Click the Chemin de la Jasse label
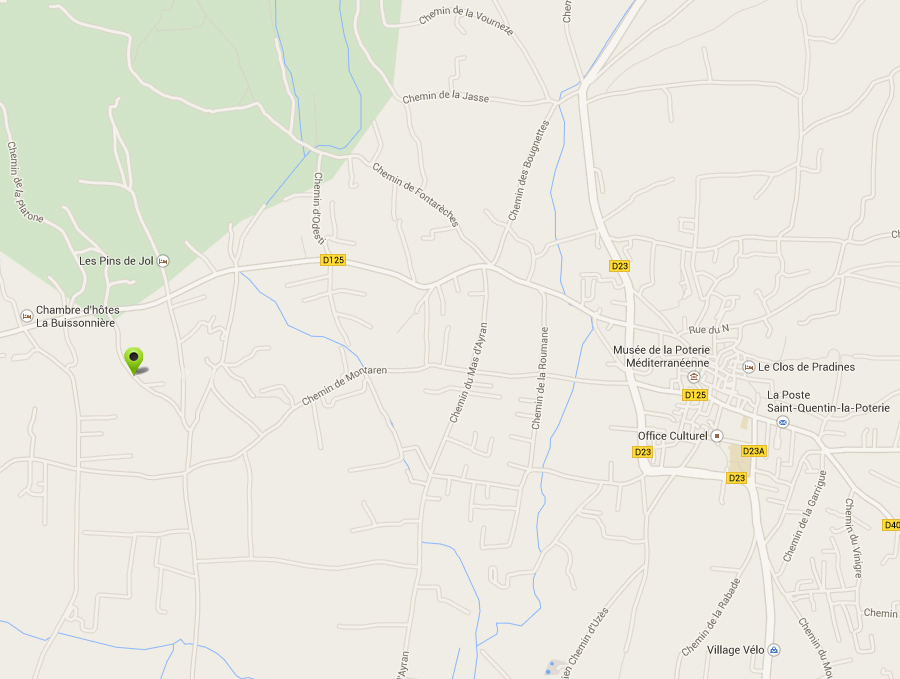The height and width of the screenshot is (679, 900). (x=445, y=98)
